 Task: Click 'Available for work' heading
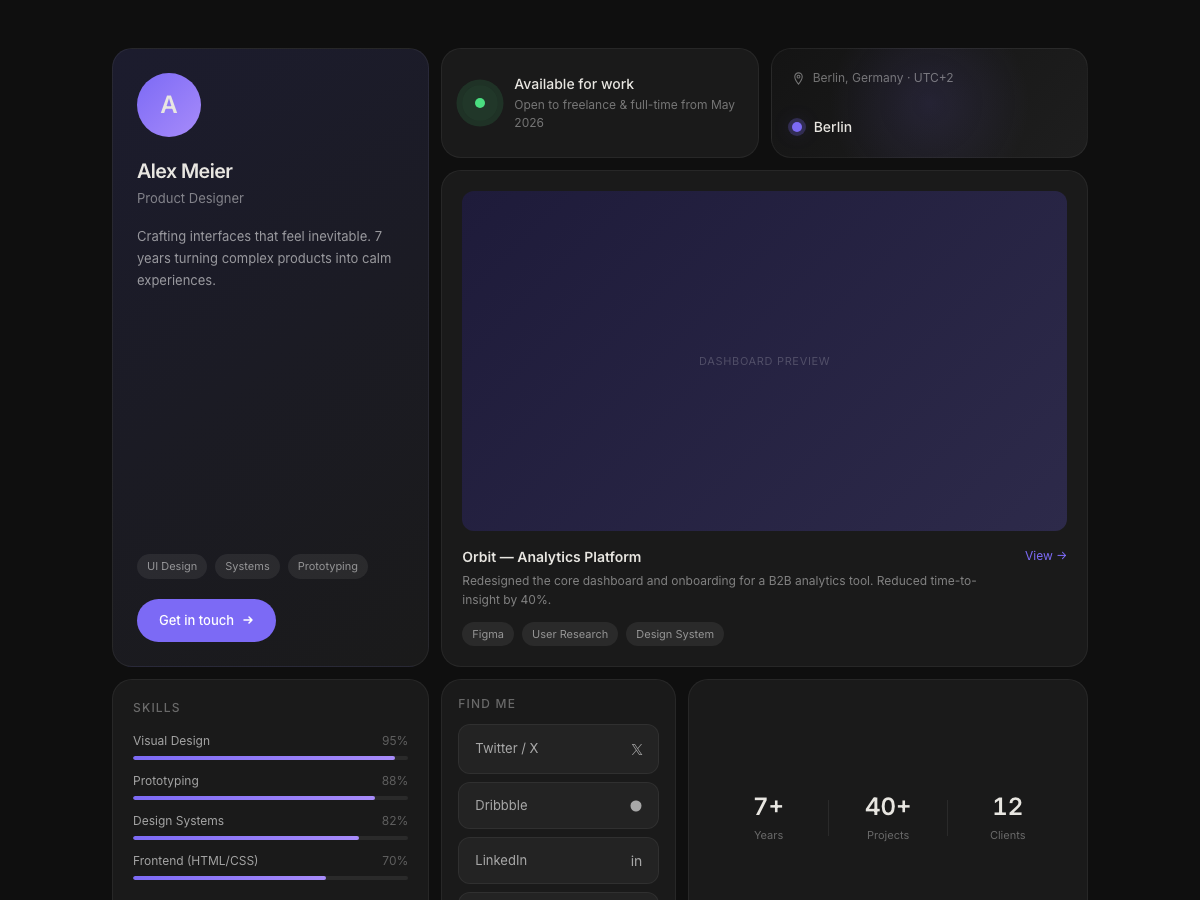574,84
